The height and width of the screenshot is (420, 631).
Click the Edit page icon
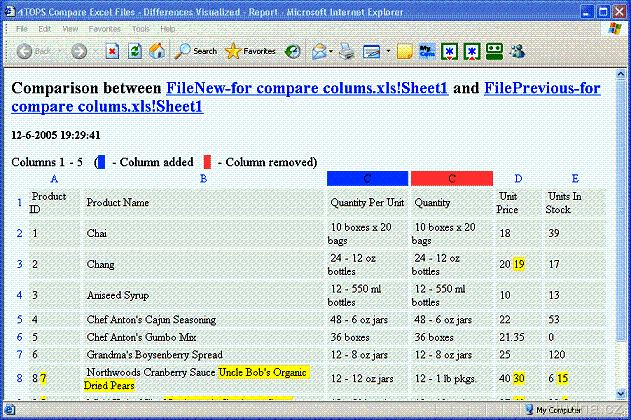click(371, 51)
